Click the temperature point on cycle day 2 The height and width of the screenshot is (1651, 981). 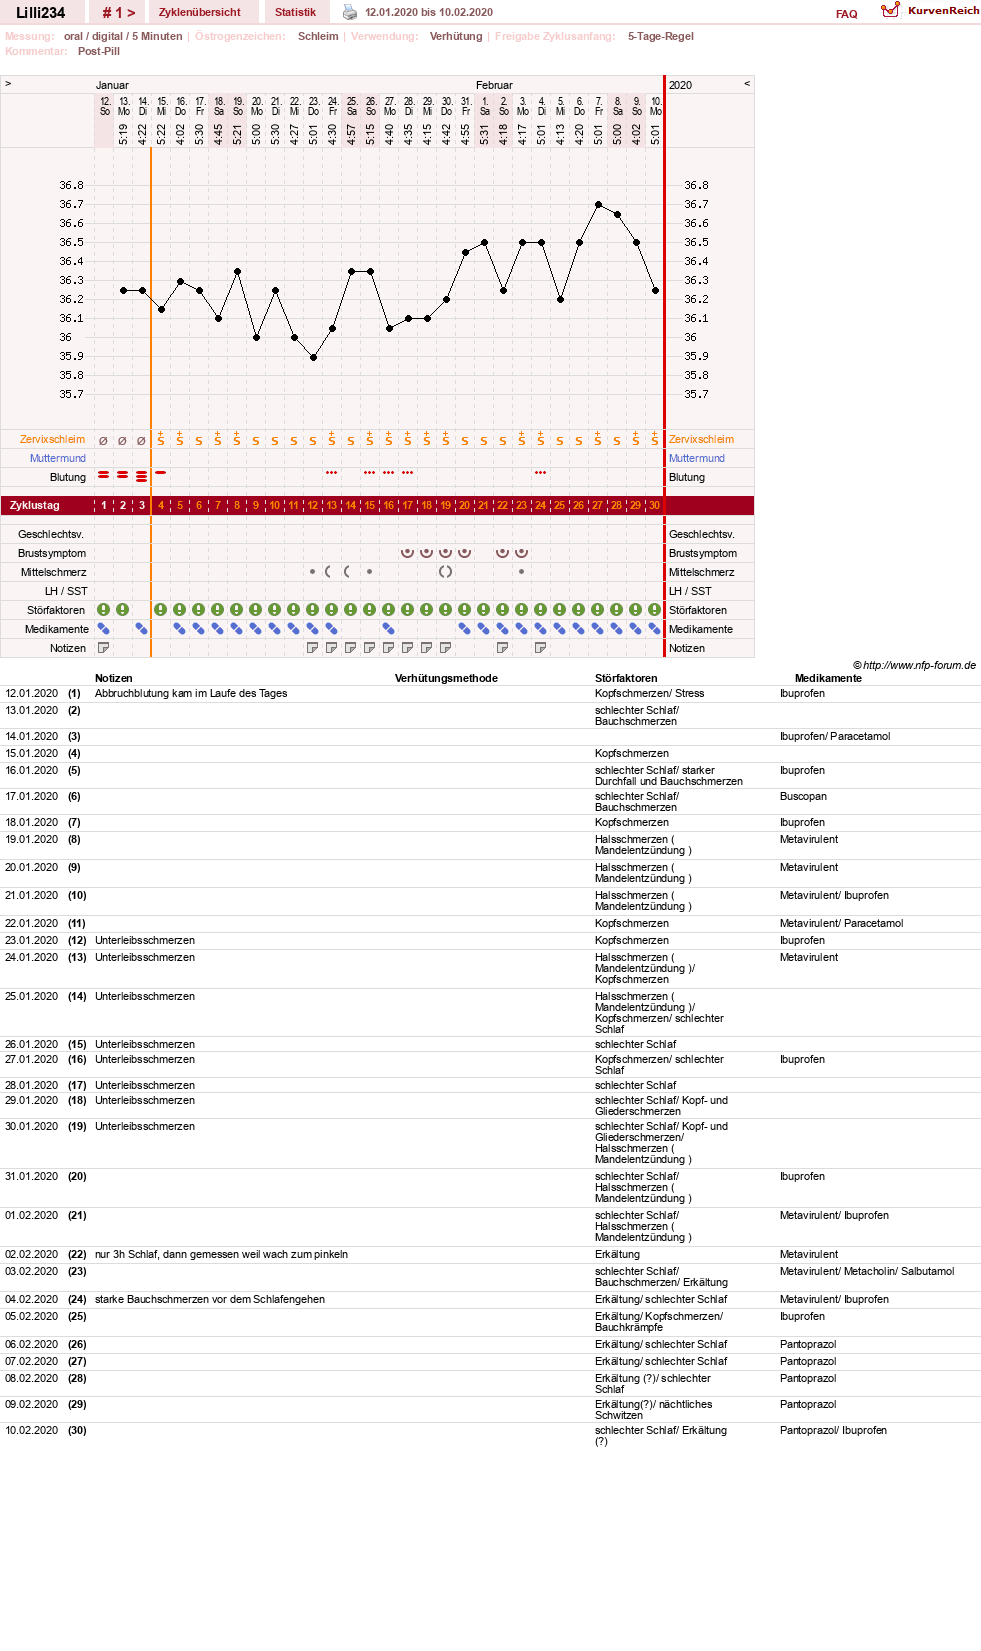(123, 290)
